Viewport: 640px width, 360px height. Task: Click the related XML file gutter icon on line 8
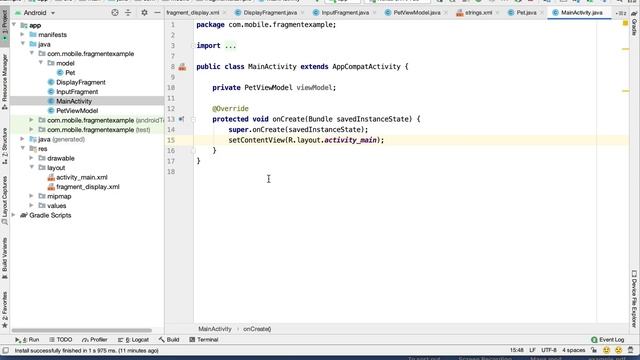(x=182, y=67)
